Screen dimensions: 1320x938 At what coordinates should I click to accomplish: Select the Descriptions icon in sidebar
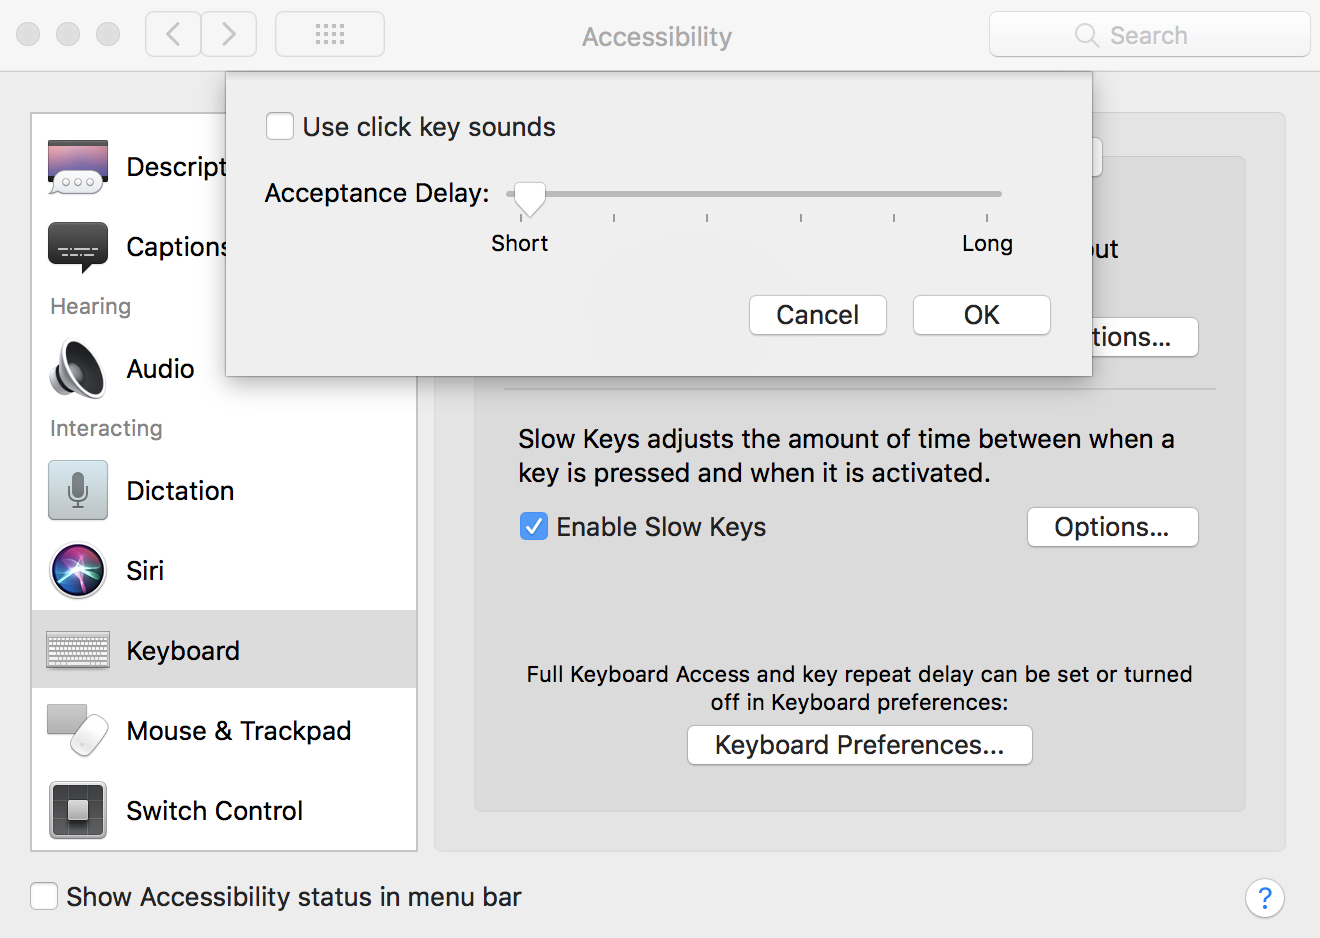(x=78, y=167)
